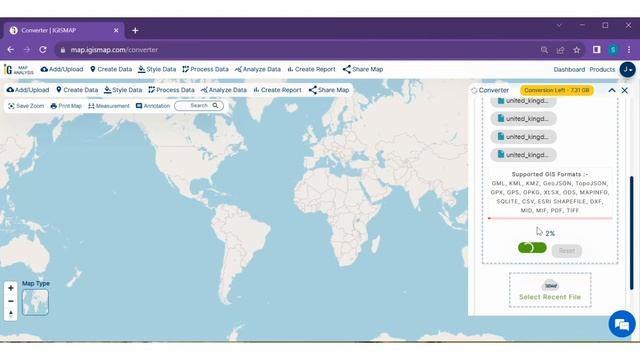The image size is (640, 360).
Task: Collapse the Converter panel with chevron
Action: point(612,90)
